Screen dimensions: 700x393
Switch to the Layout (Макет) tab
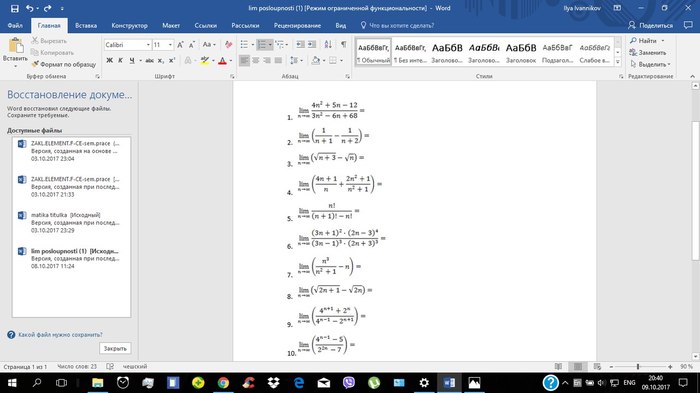(171, 25)
